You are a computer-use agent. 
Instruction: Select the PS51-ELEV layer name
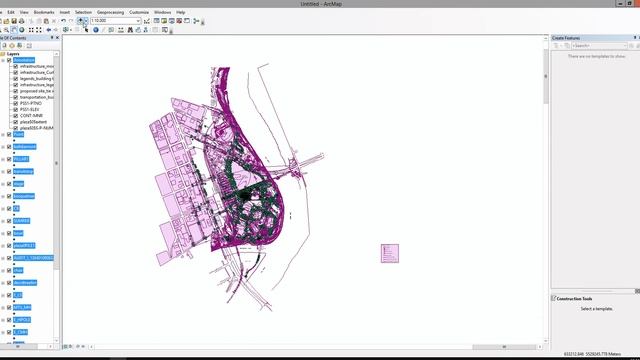point(30,109)
